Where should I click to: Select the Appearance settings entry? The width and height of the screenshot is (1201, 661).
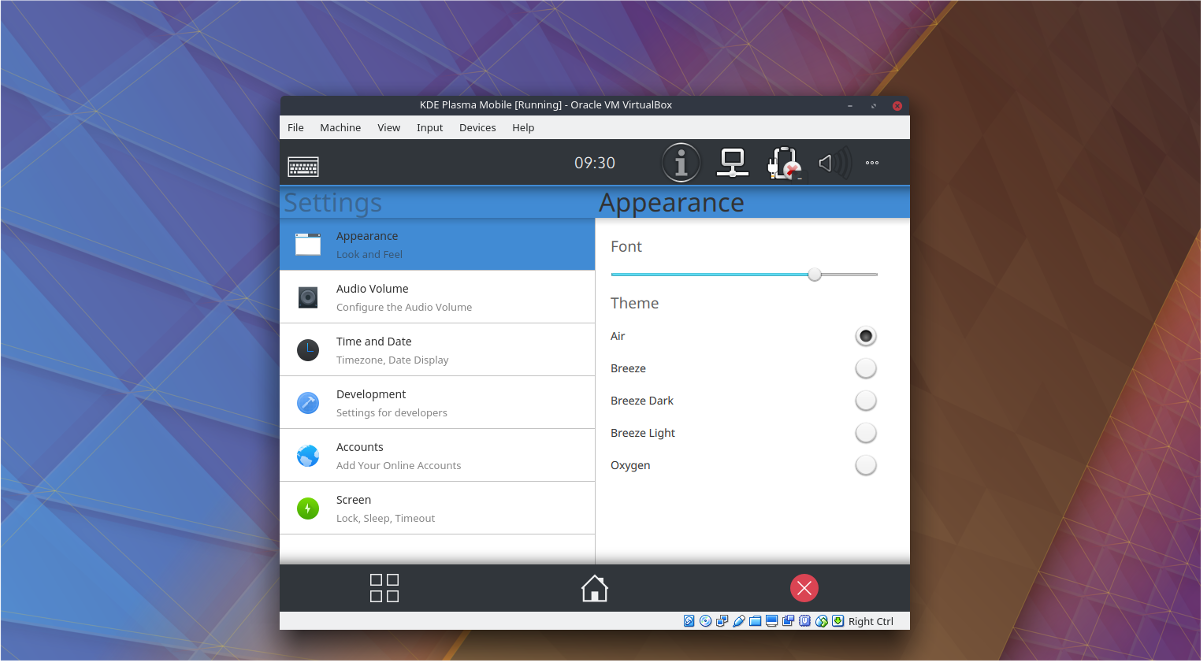click(437, 244)
